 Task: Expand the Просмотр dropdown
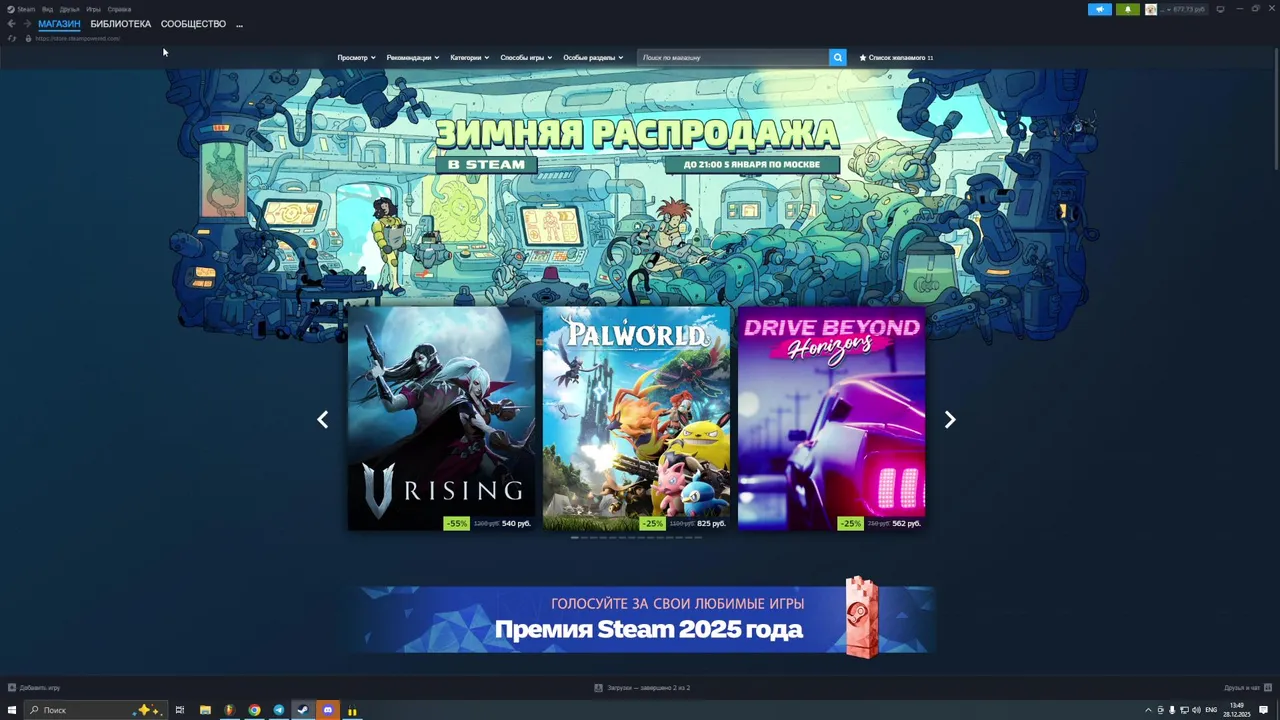tap(356, 58)
